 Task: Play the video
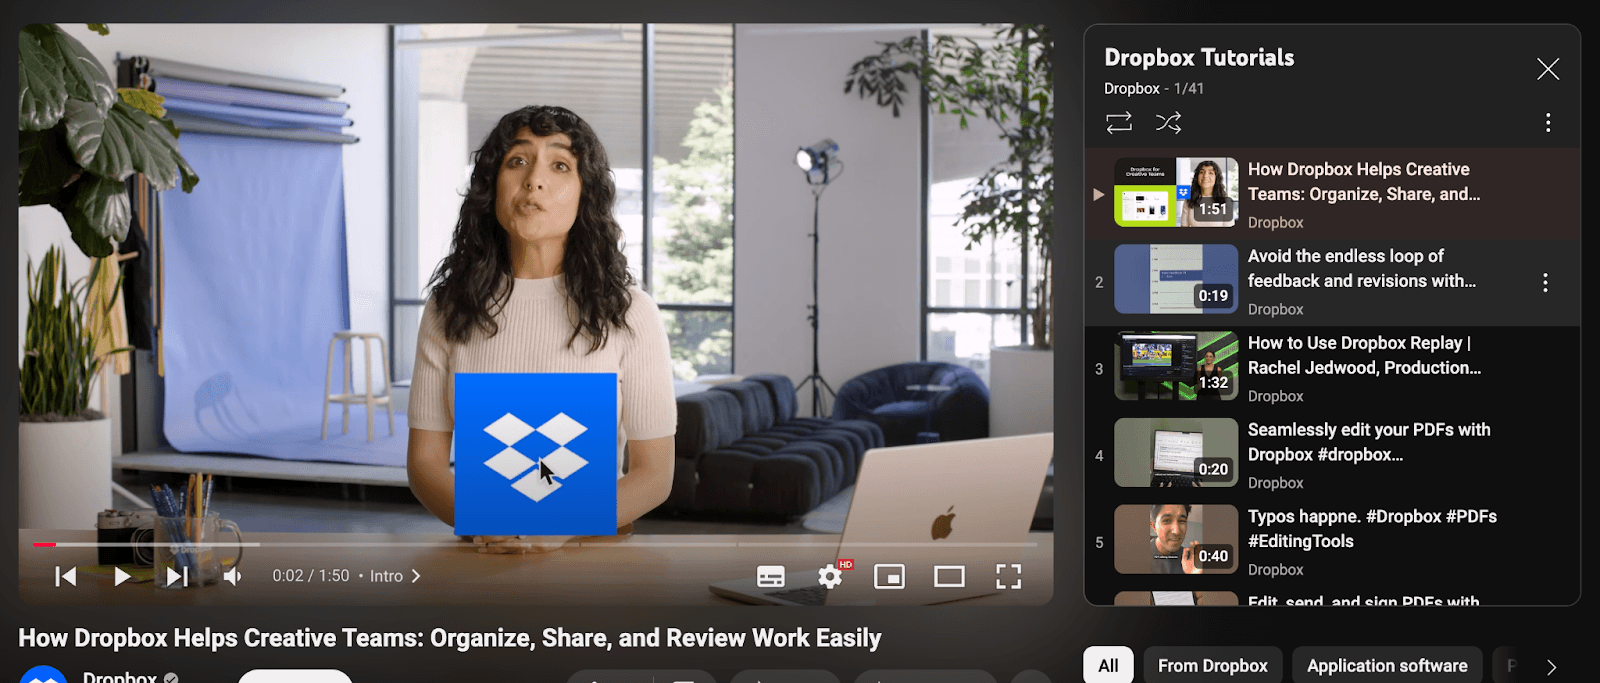coord(122,576)
